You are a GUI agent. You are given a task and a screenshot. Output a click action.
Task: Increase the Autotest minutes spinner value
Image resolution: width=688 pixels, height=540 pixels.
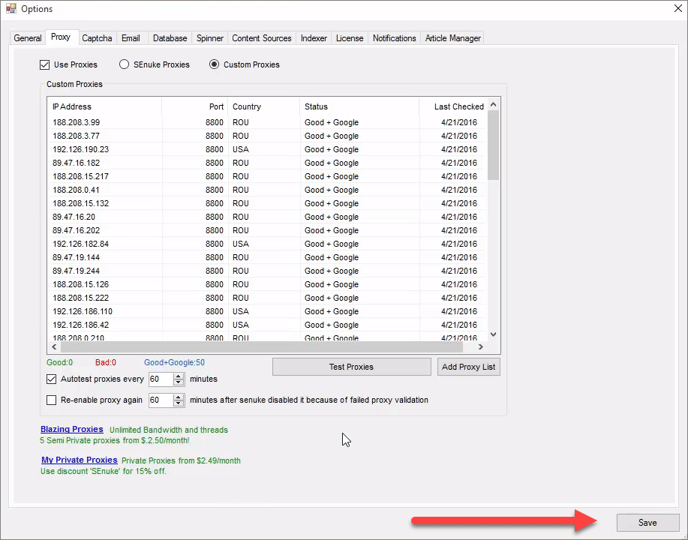(178, 376)
